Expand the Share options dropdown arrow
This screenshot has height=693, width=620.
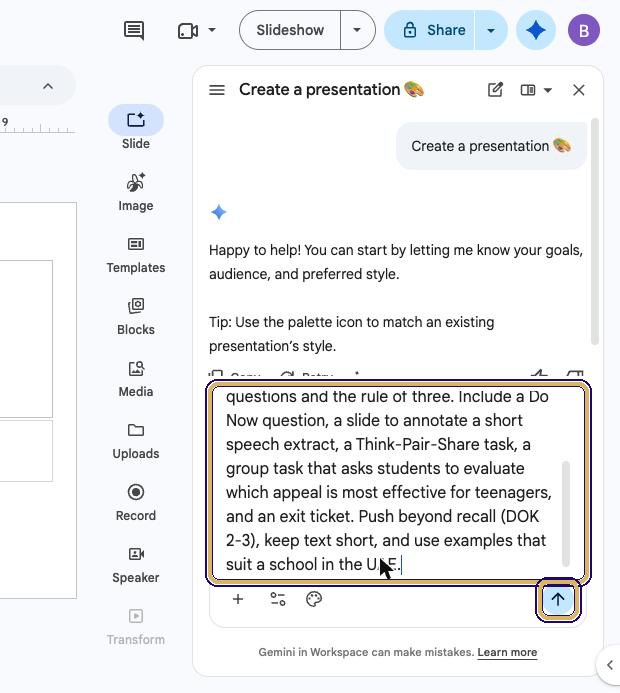click(x=491, y=30)
